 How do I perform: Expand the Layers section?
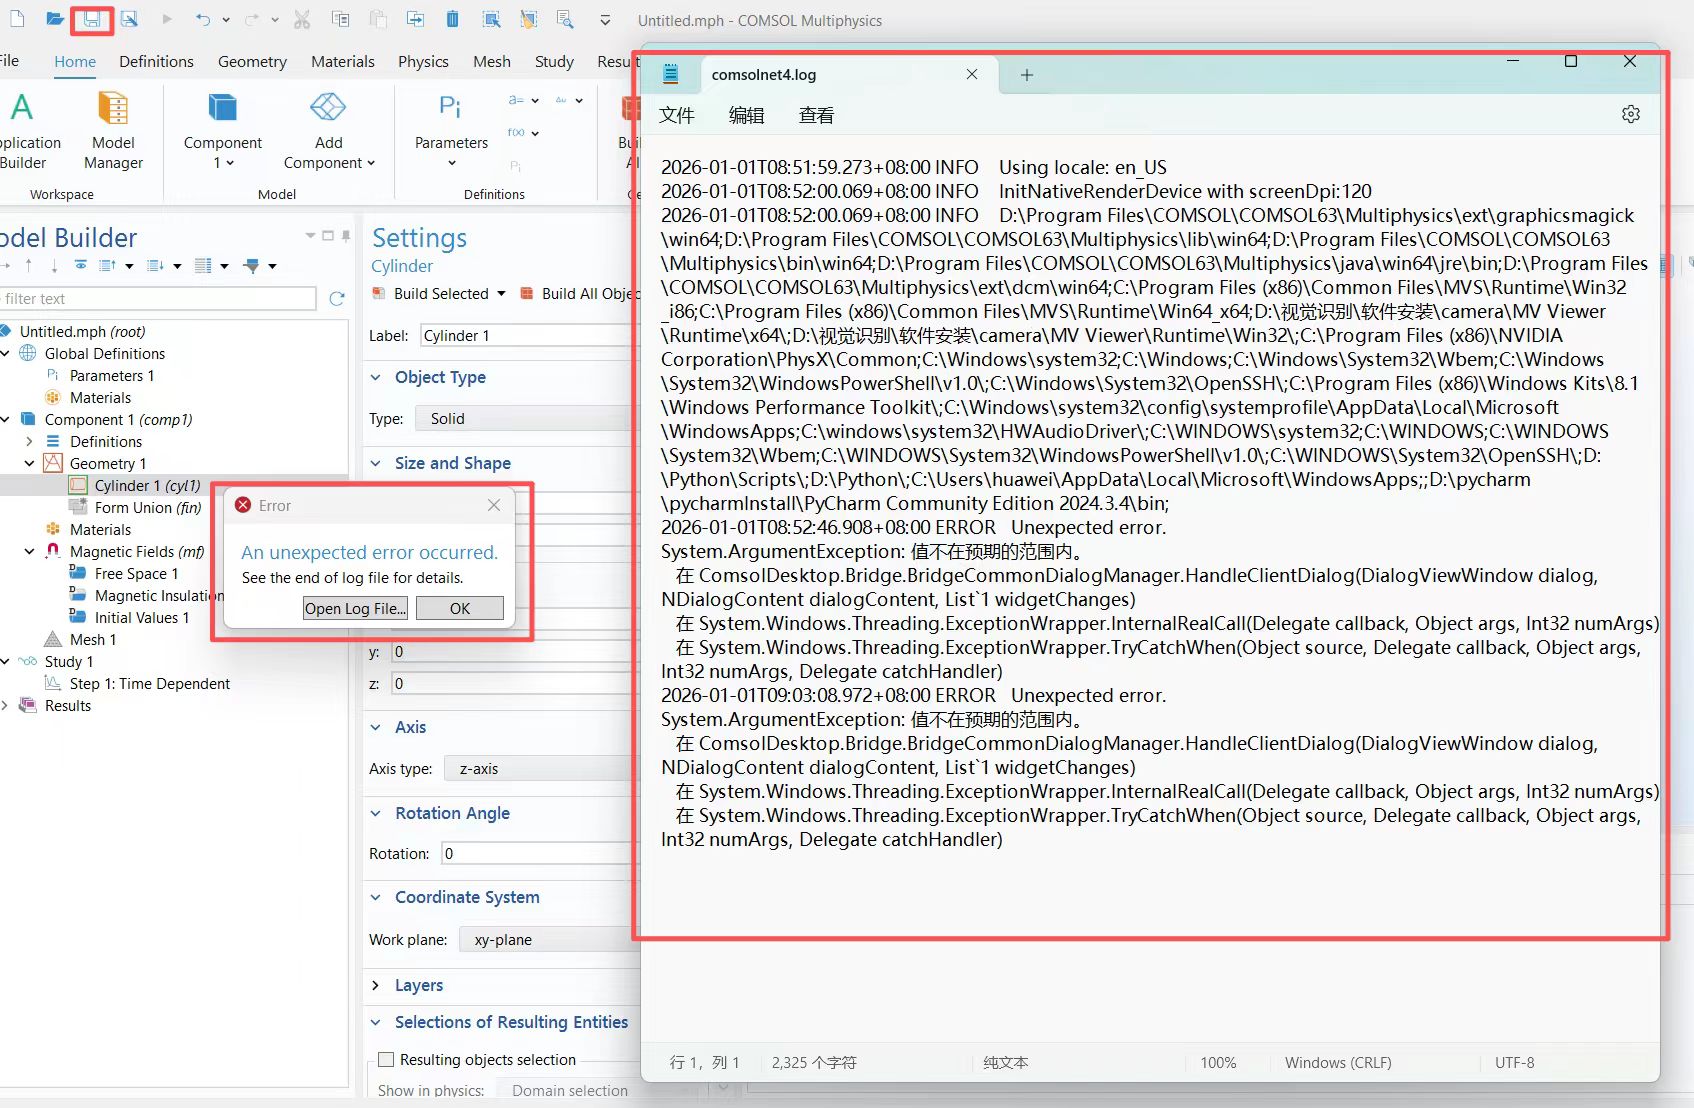point(376,985)
